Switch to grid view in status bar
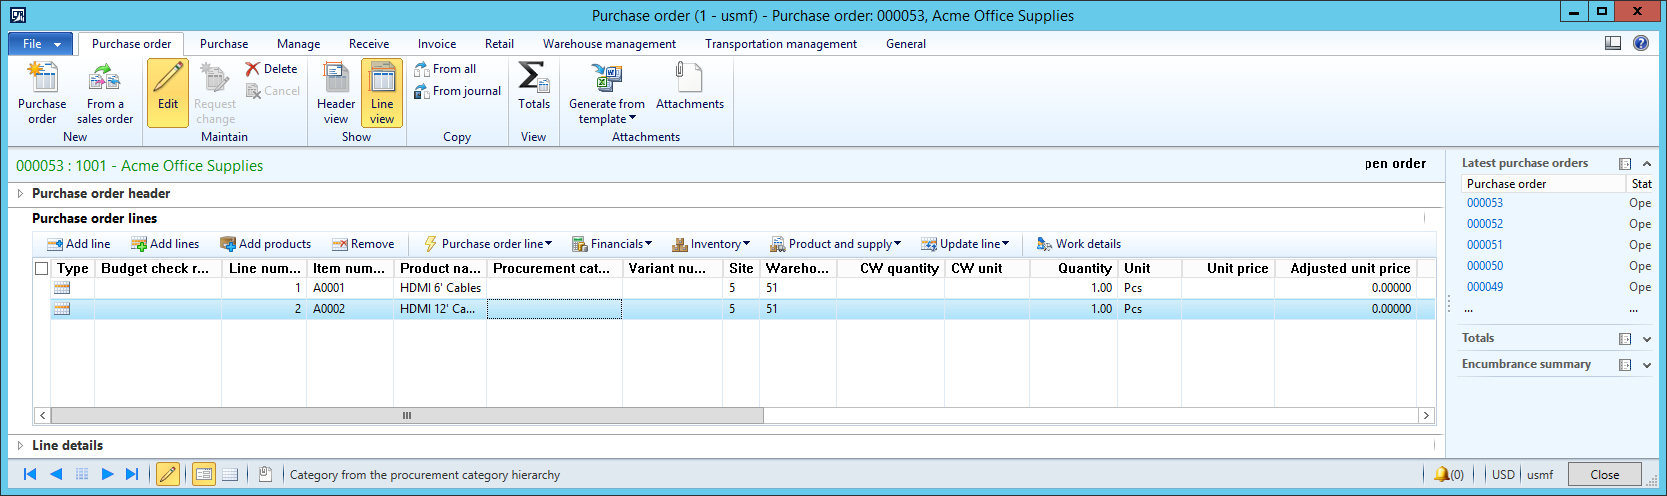1667x496 pixels. click(x=230, y=475)
